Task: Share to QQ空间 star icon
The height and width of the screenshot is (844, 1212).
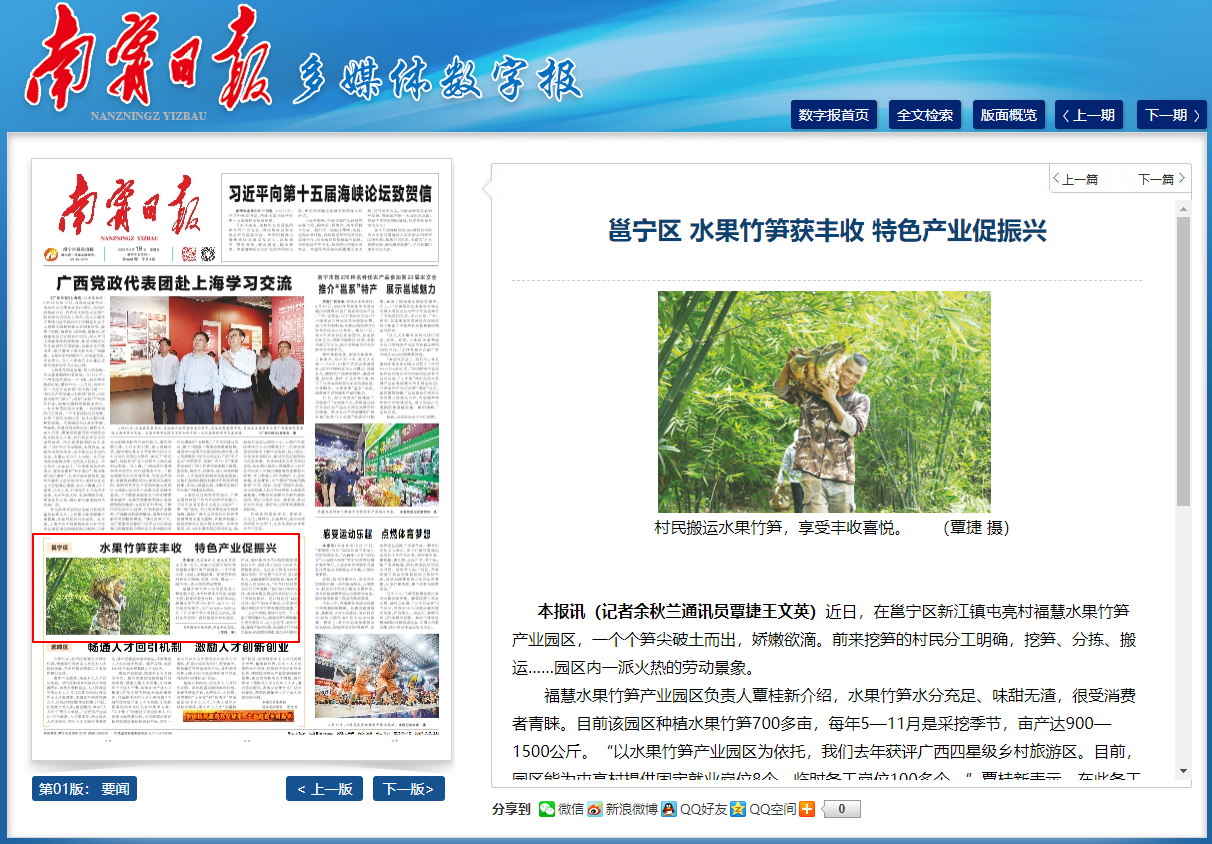Action: (x=738, y=809)
